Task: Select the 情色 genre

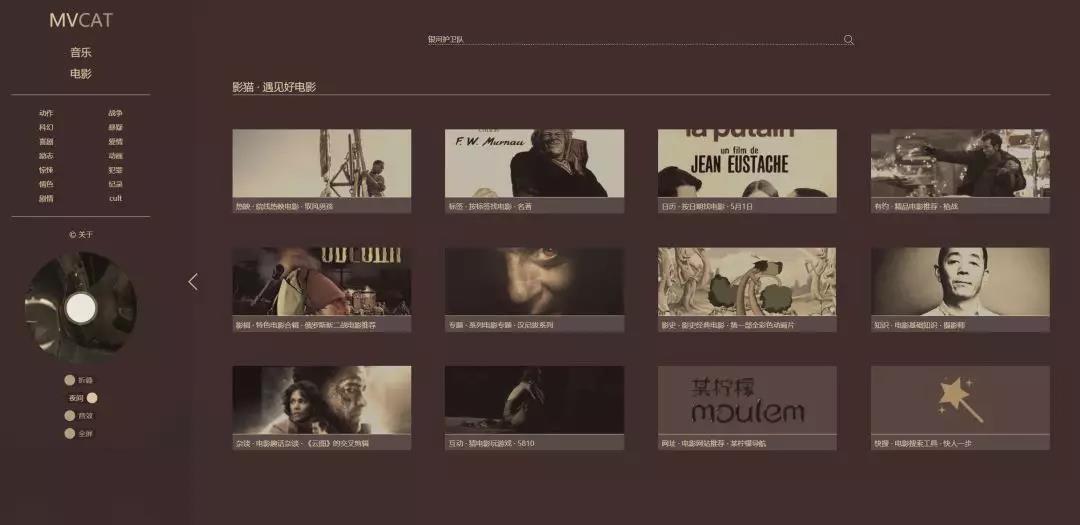Action: click(x=46, y=184)
